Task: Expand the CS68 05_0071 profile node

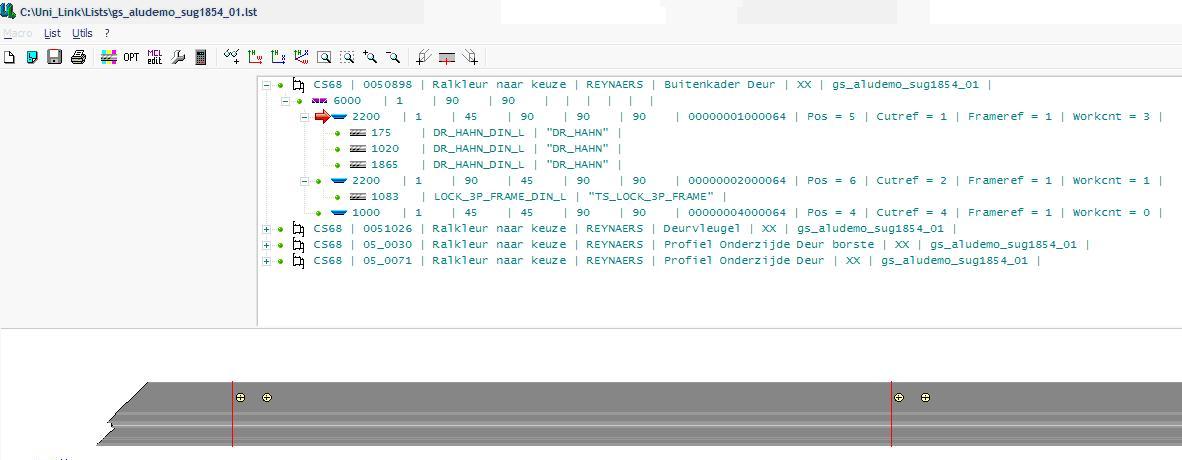Action: tap(266, 261)
